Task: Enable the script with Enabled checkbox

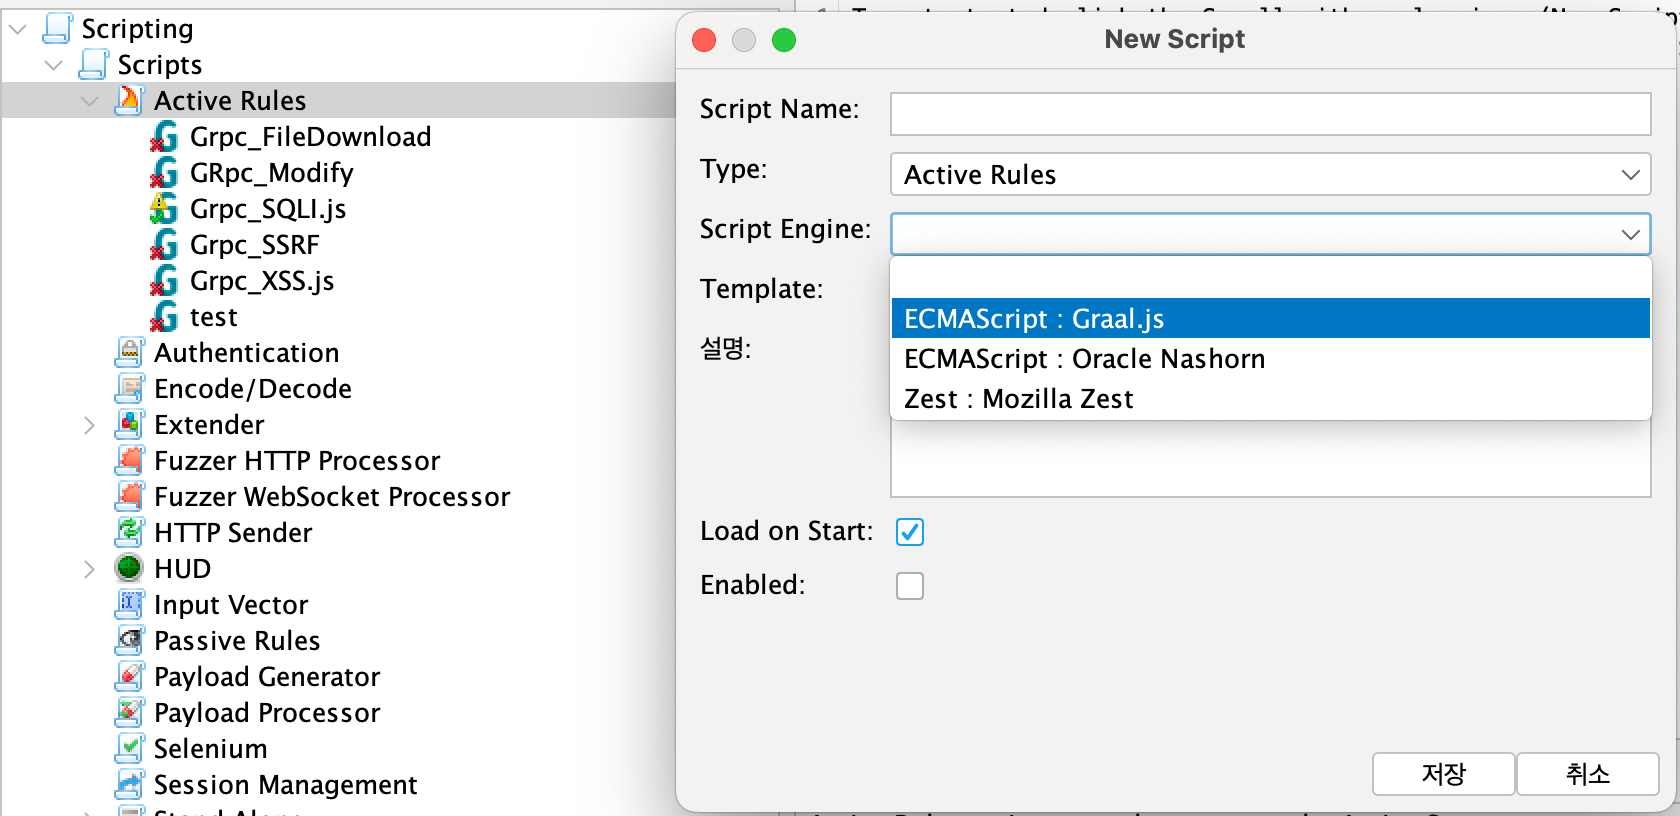Action: pos(910,586)
